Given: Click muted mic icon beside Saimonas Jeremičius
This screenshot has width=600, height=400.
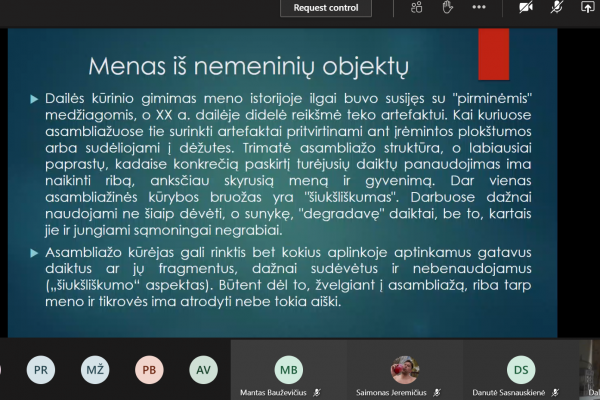Looking at the screenshot, I should [x=437, y=393].
